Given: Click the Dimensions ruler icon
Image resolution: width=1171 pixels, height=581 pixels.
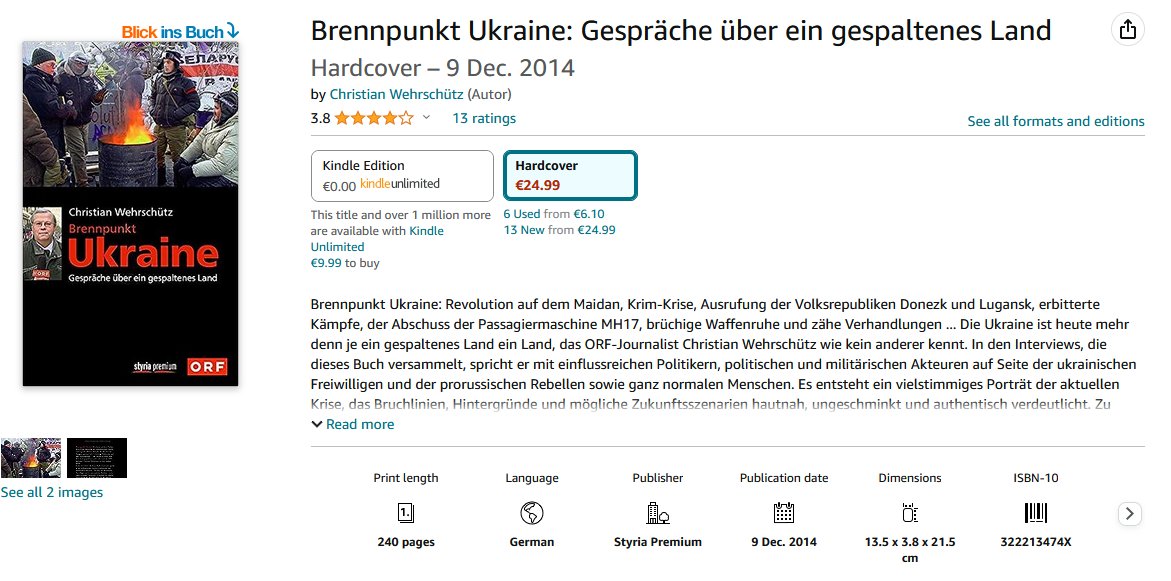Looking at the screenshot, I should (910, 512).
